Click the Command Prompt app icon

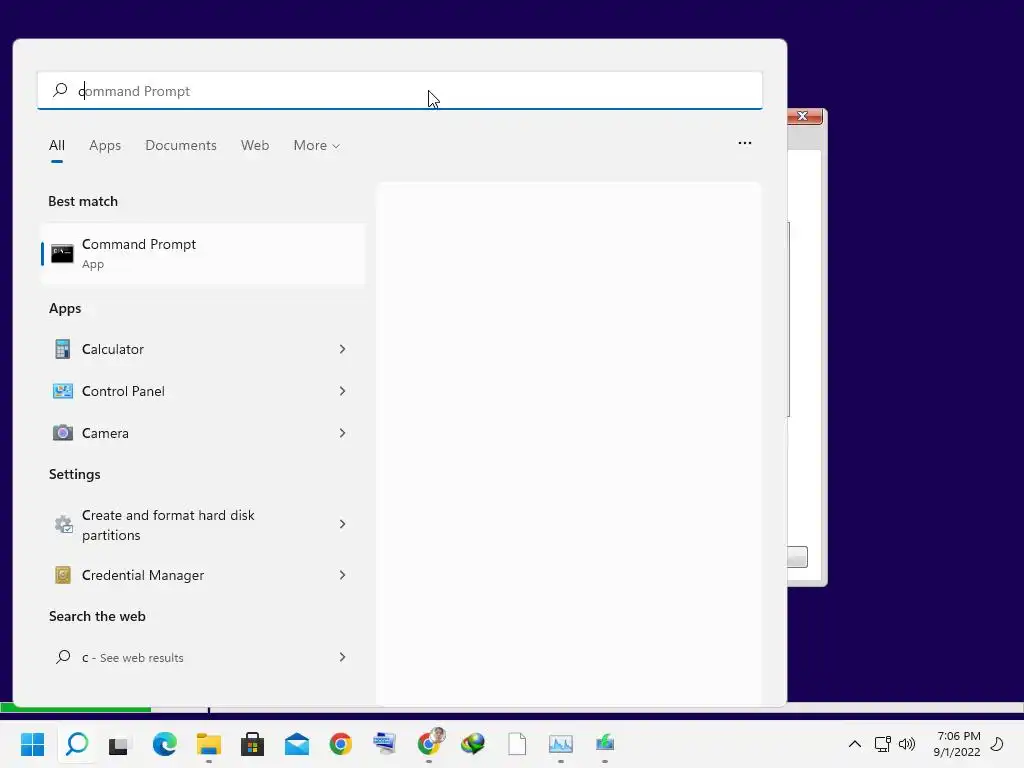click(62, 253)
